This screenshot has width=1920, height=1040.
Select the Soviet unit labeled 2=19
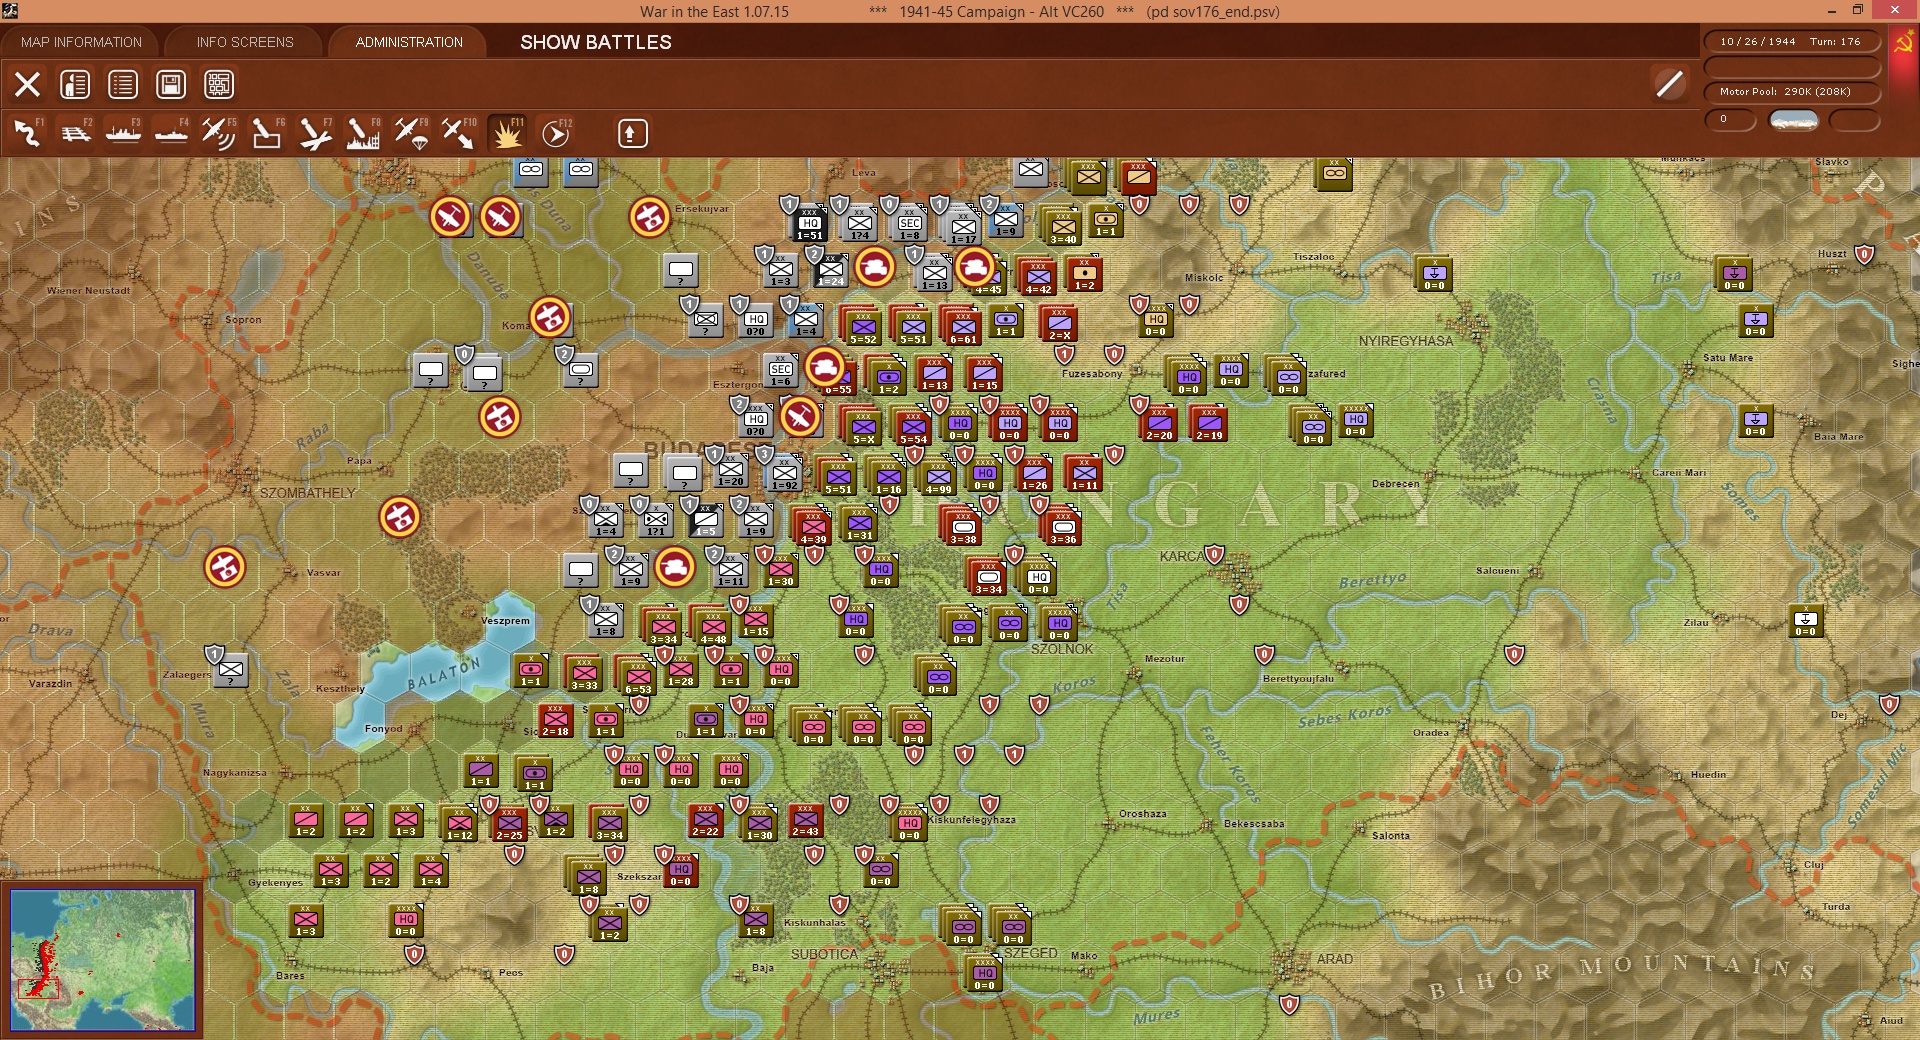(1209, 423)
